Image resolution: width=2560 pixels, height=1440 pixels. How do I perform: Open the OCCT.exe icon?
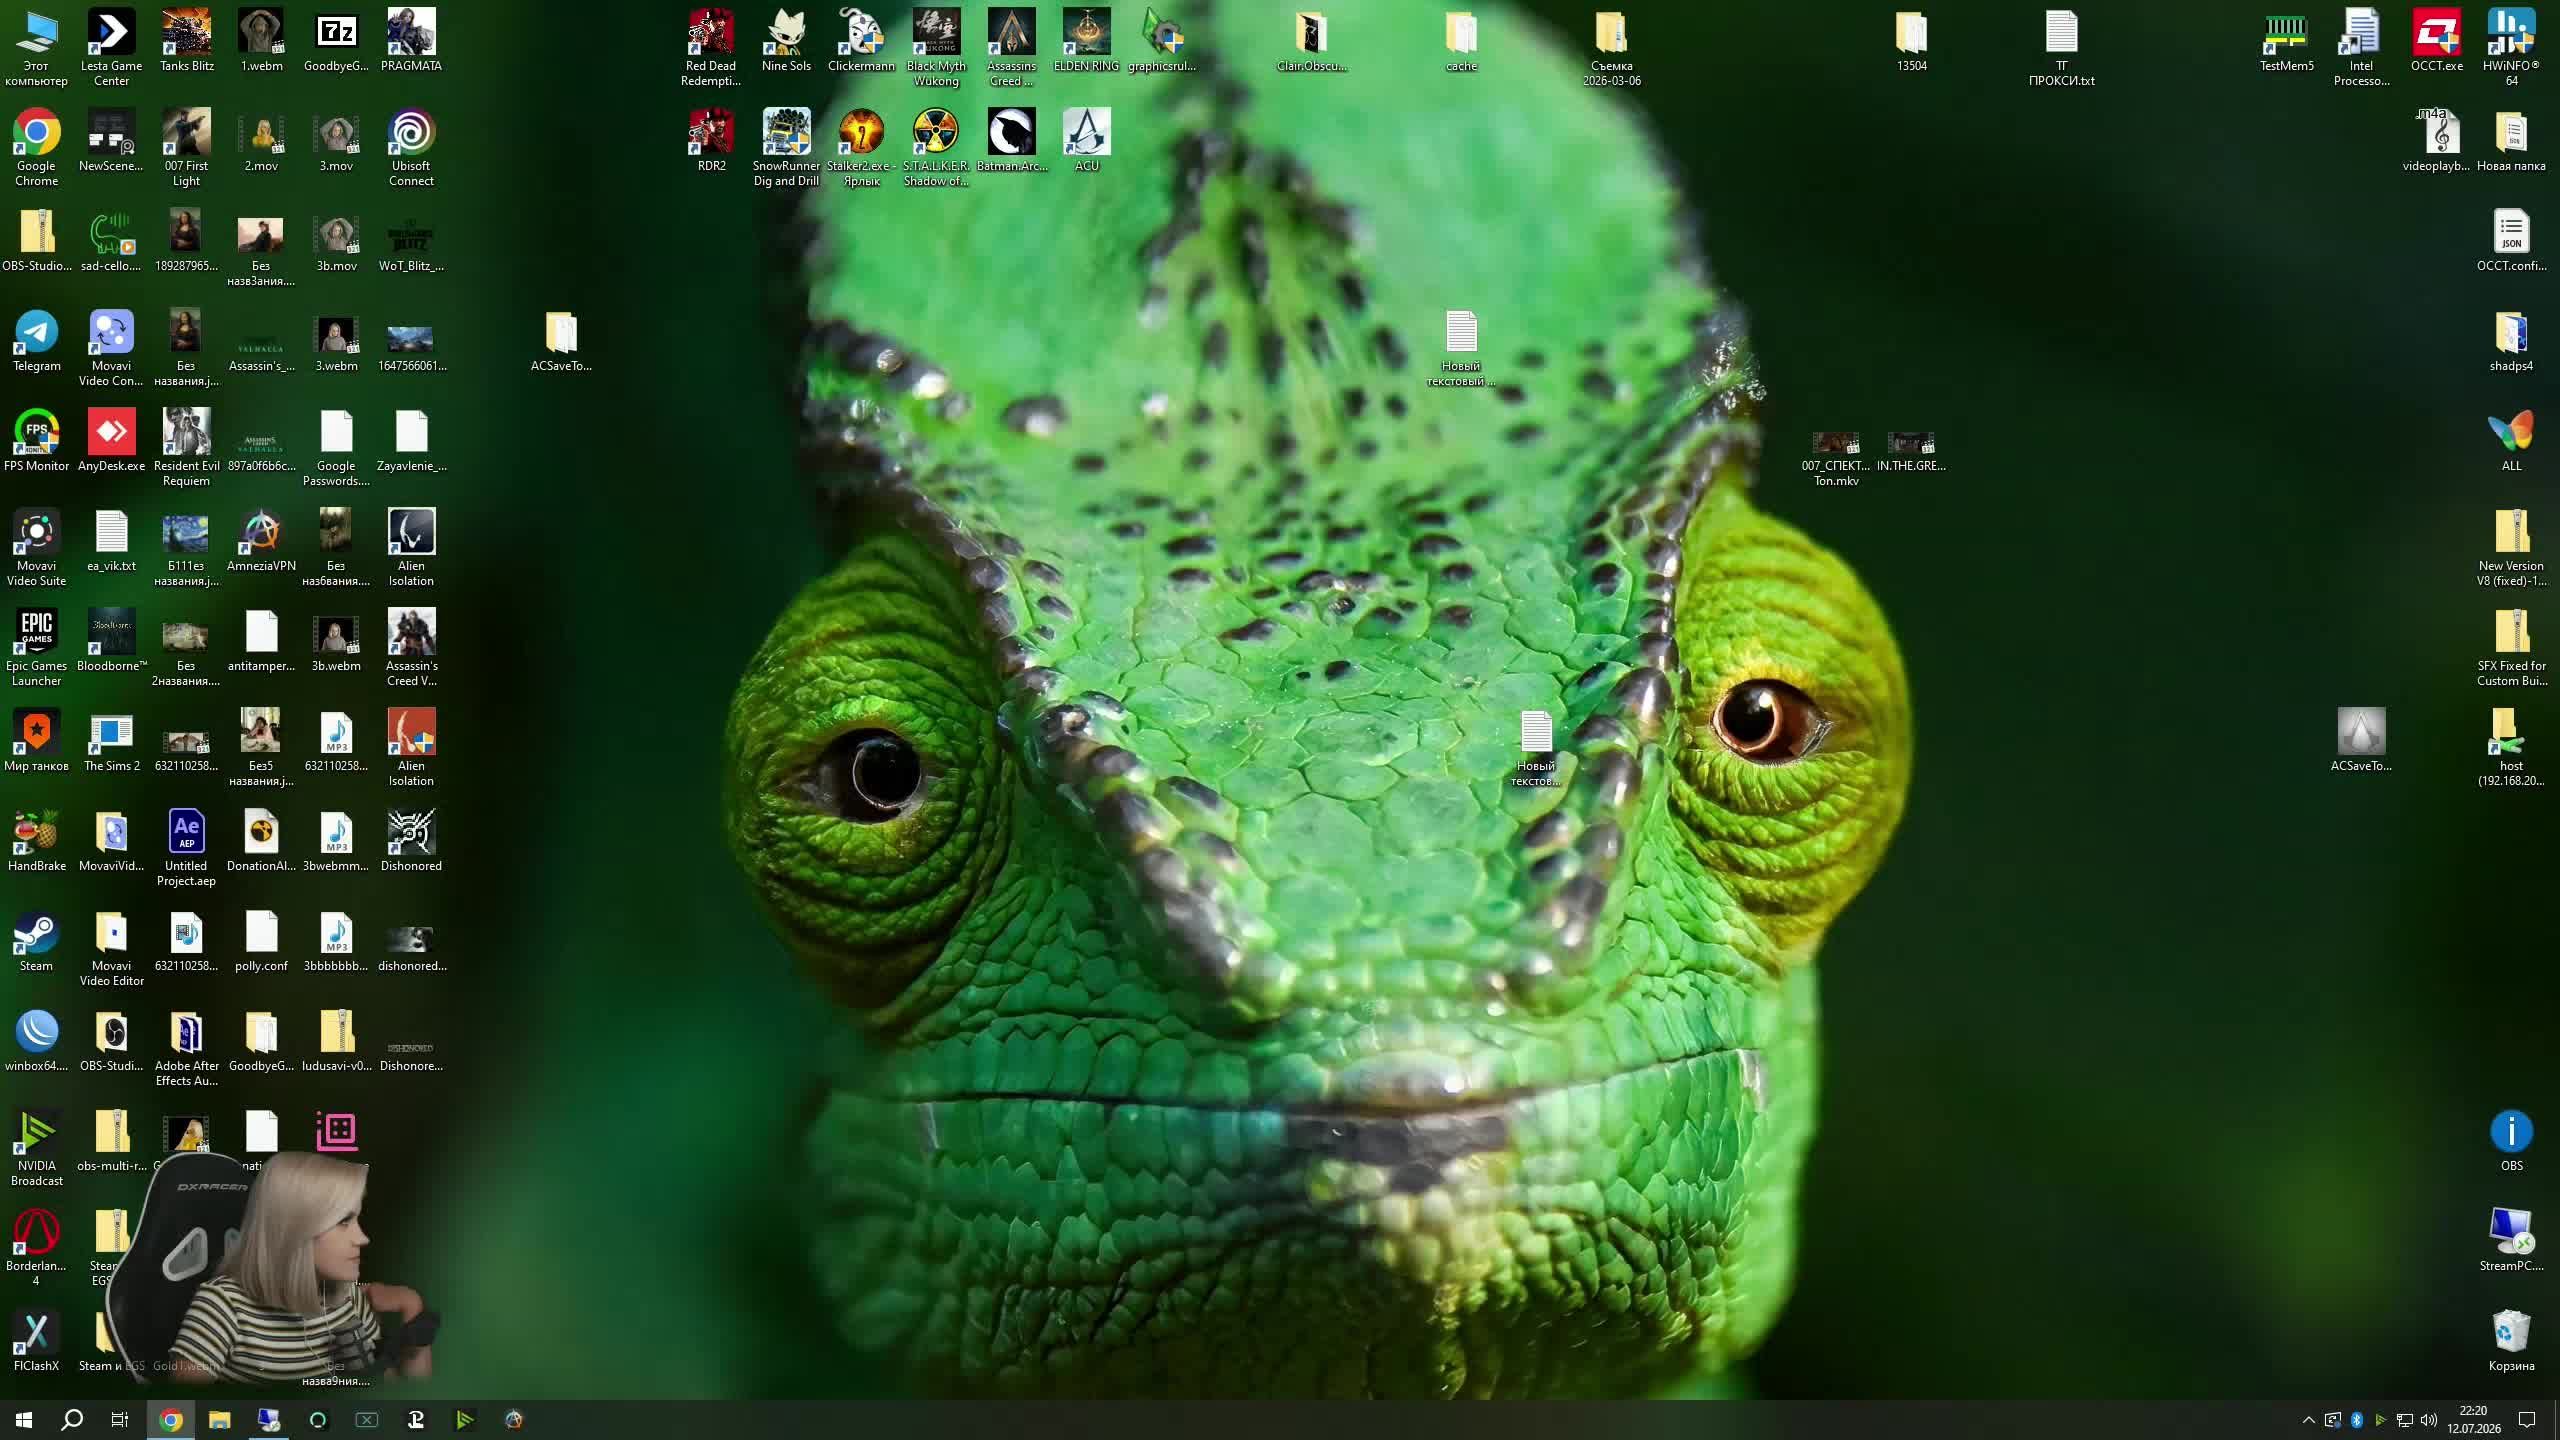click(x=2436, y=40)
